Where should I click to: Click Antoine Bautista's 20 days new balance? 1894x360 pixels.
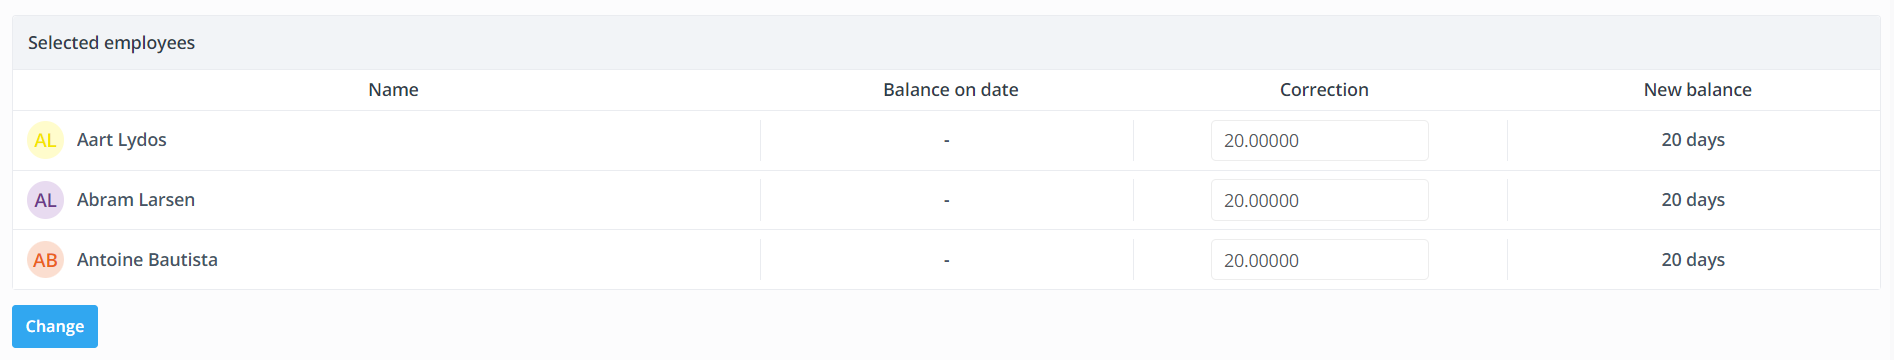tap(1693, 260)
